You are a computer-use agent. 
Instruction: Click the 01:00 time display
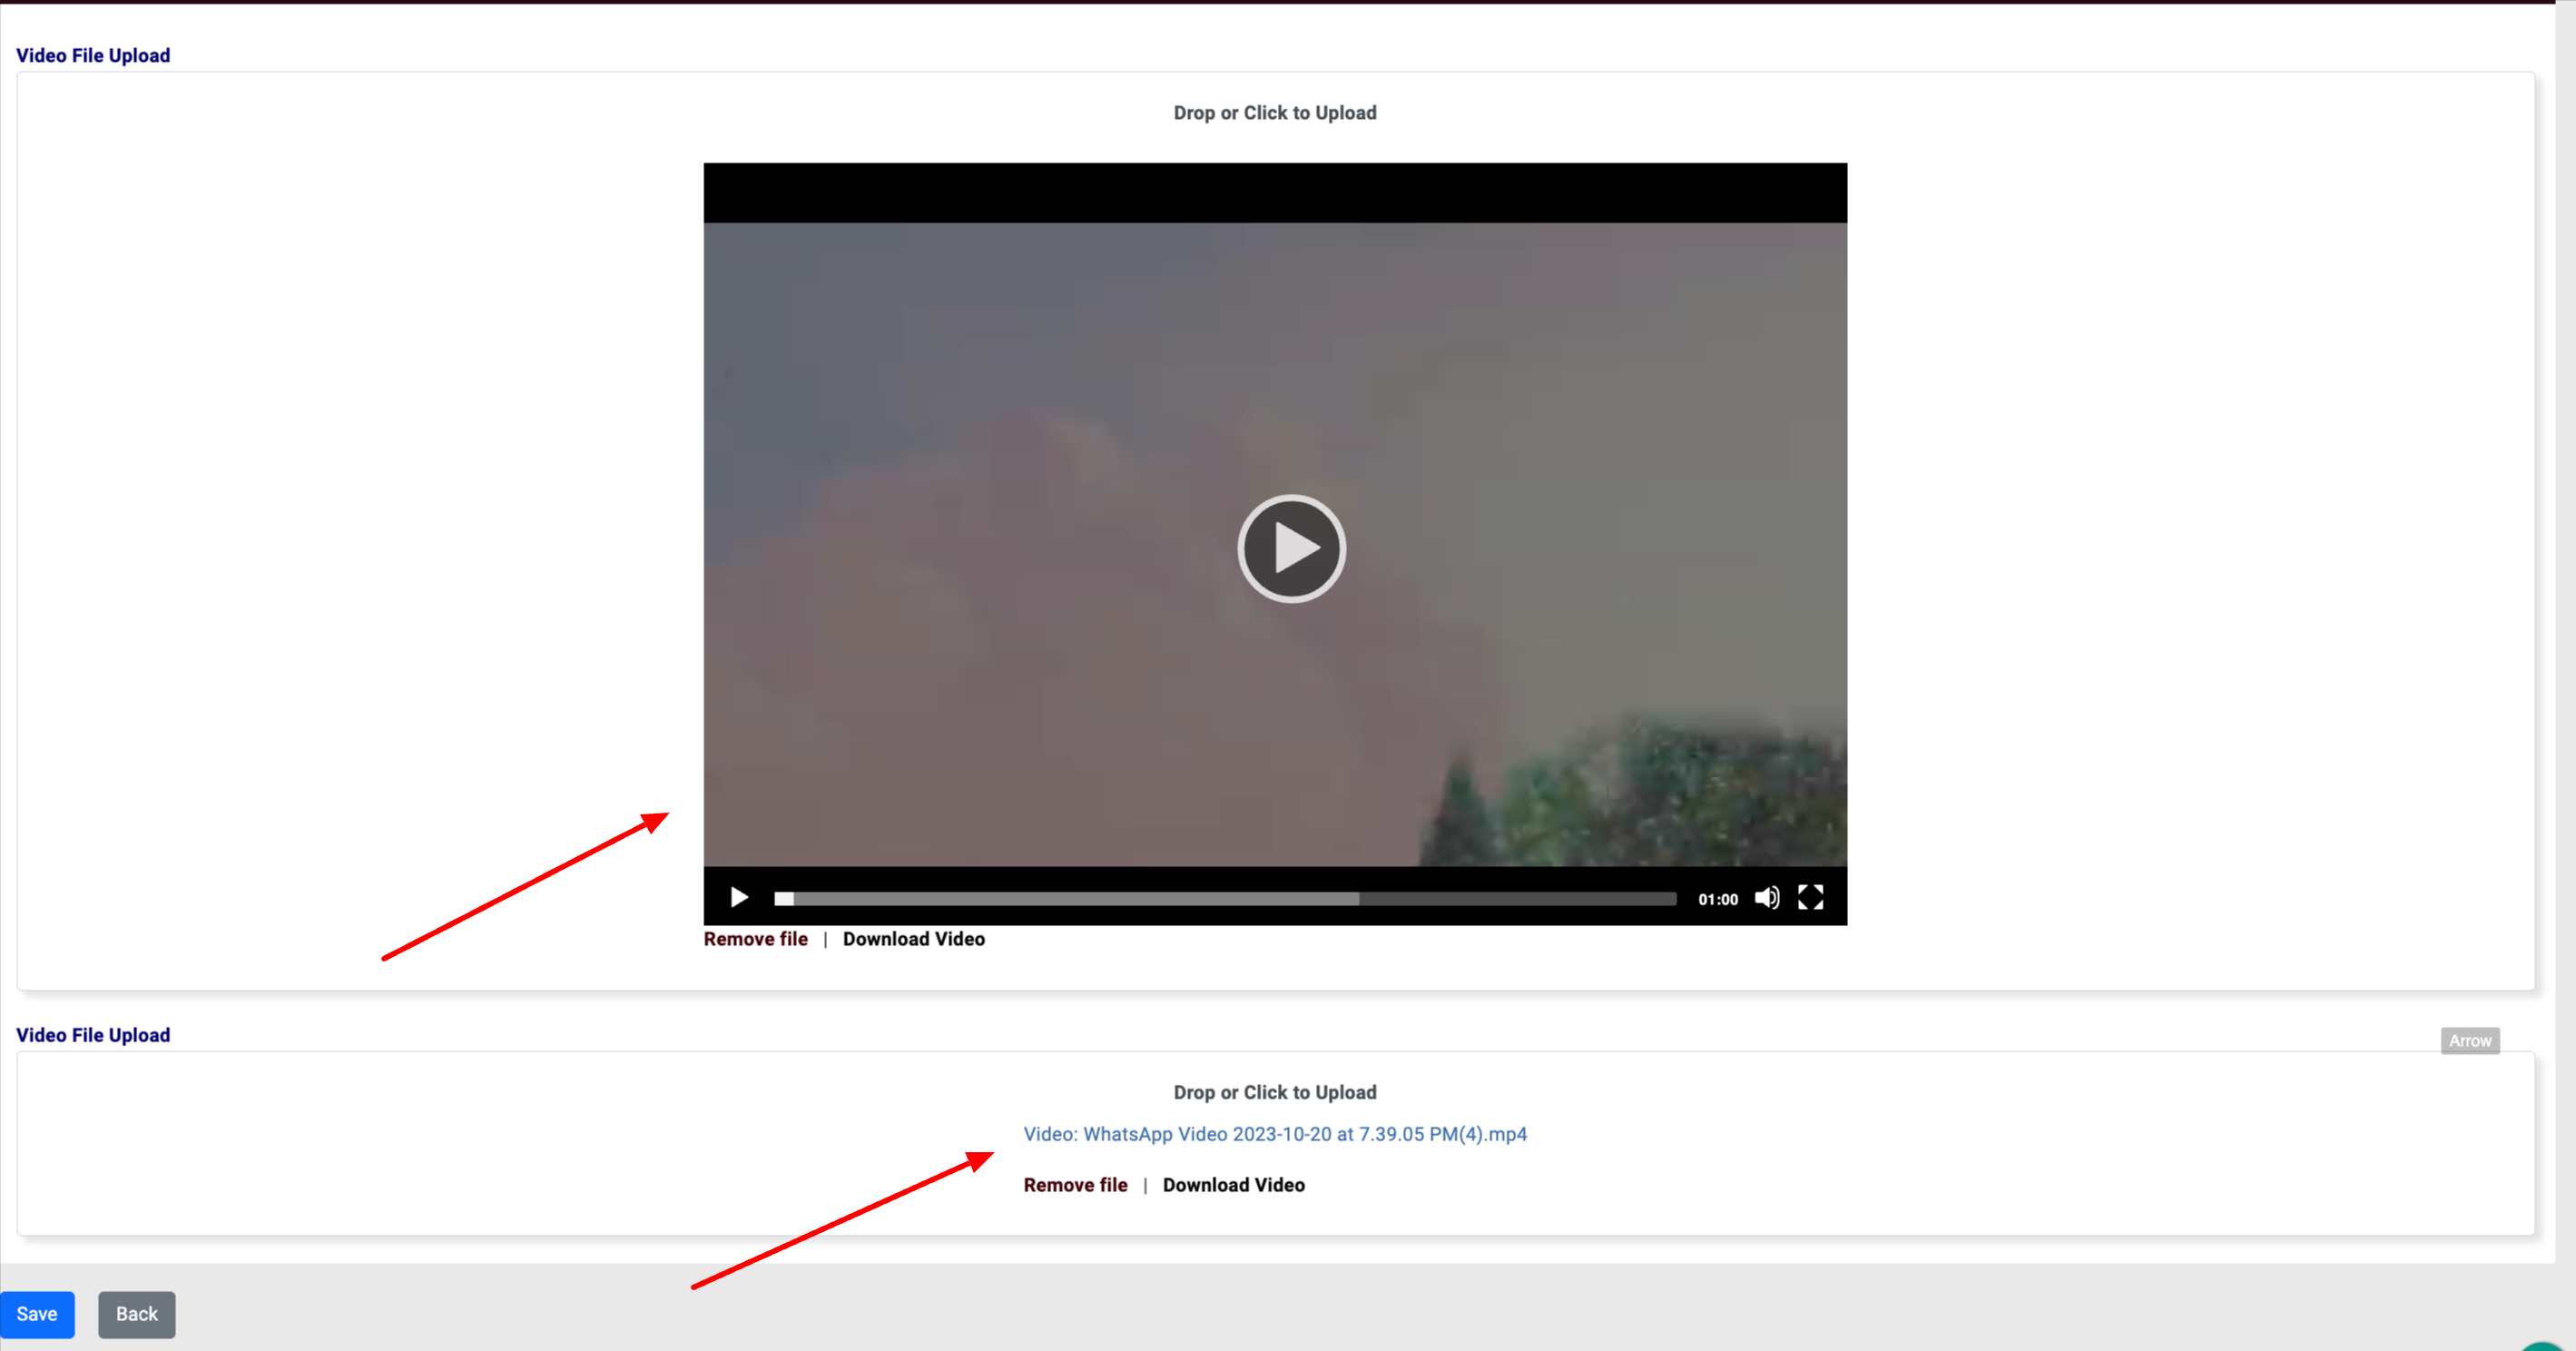(1717, 899)
